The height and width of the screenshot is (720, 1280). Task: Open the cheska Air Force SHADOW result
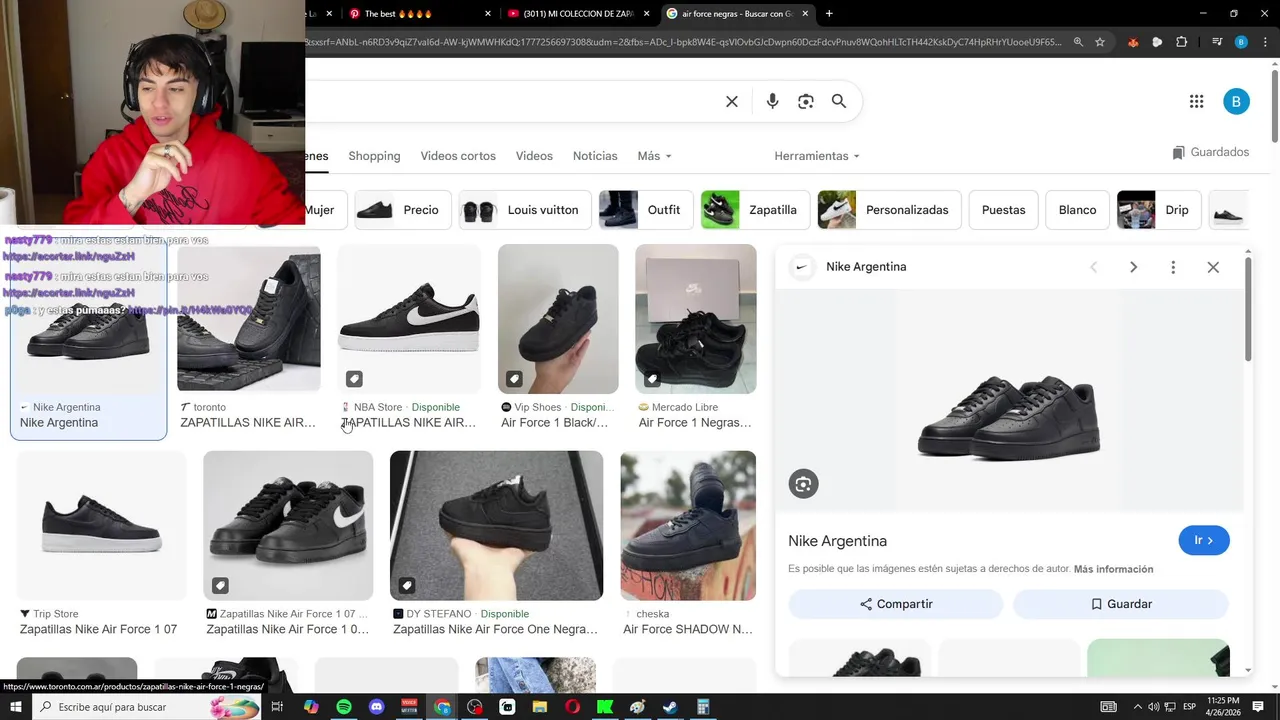click(688, 544)
